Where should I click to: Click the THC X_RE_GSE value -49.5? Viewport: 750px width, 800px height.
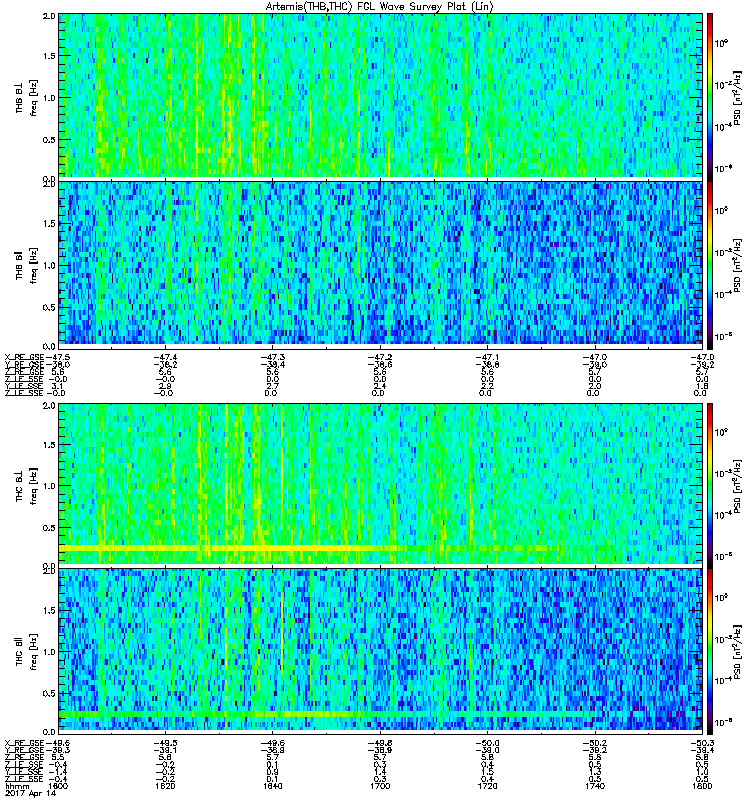point(165,743)
